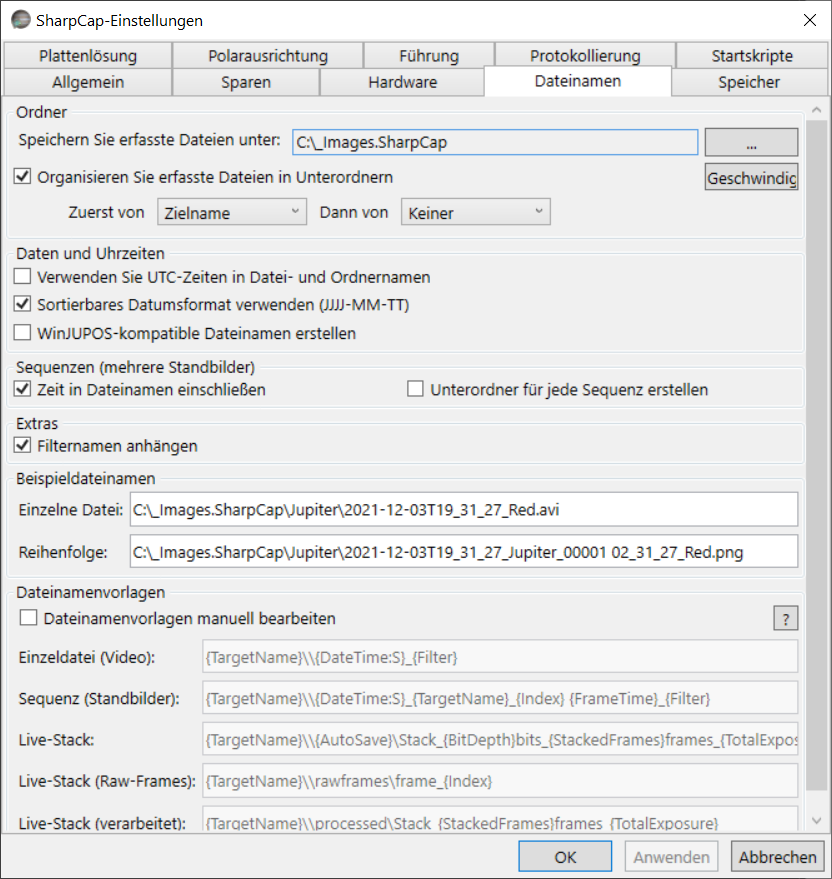Cancel with Abbrechen button

[778, 857]
